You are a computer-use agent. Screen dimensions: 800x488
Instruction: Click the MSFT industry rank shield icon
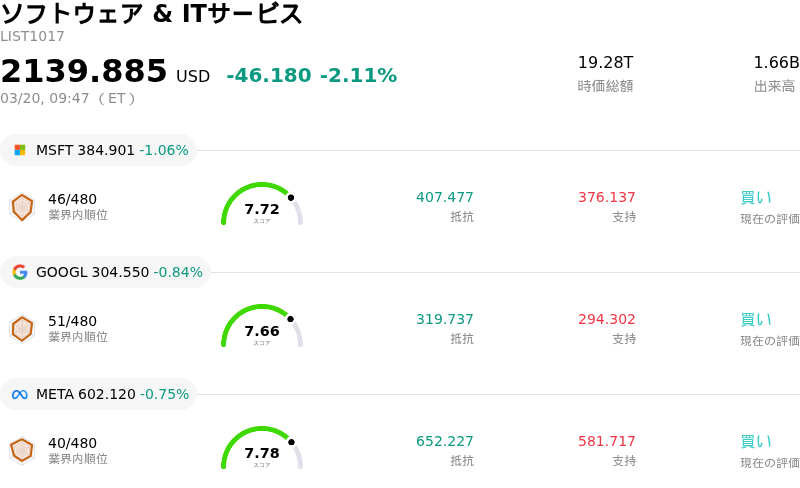pos(22,207)
